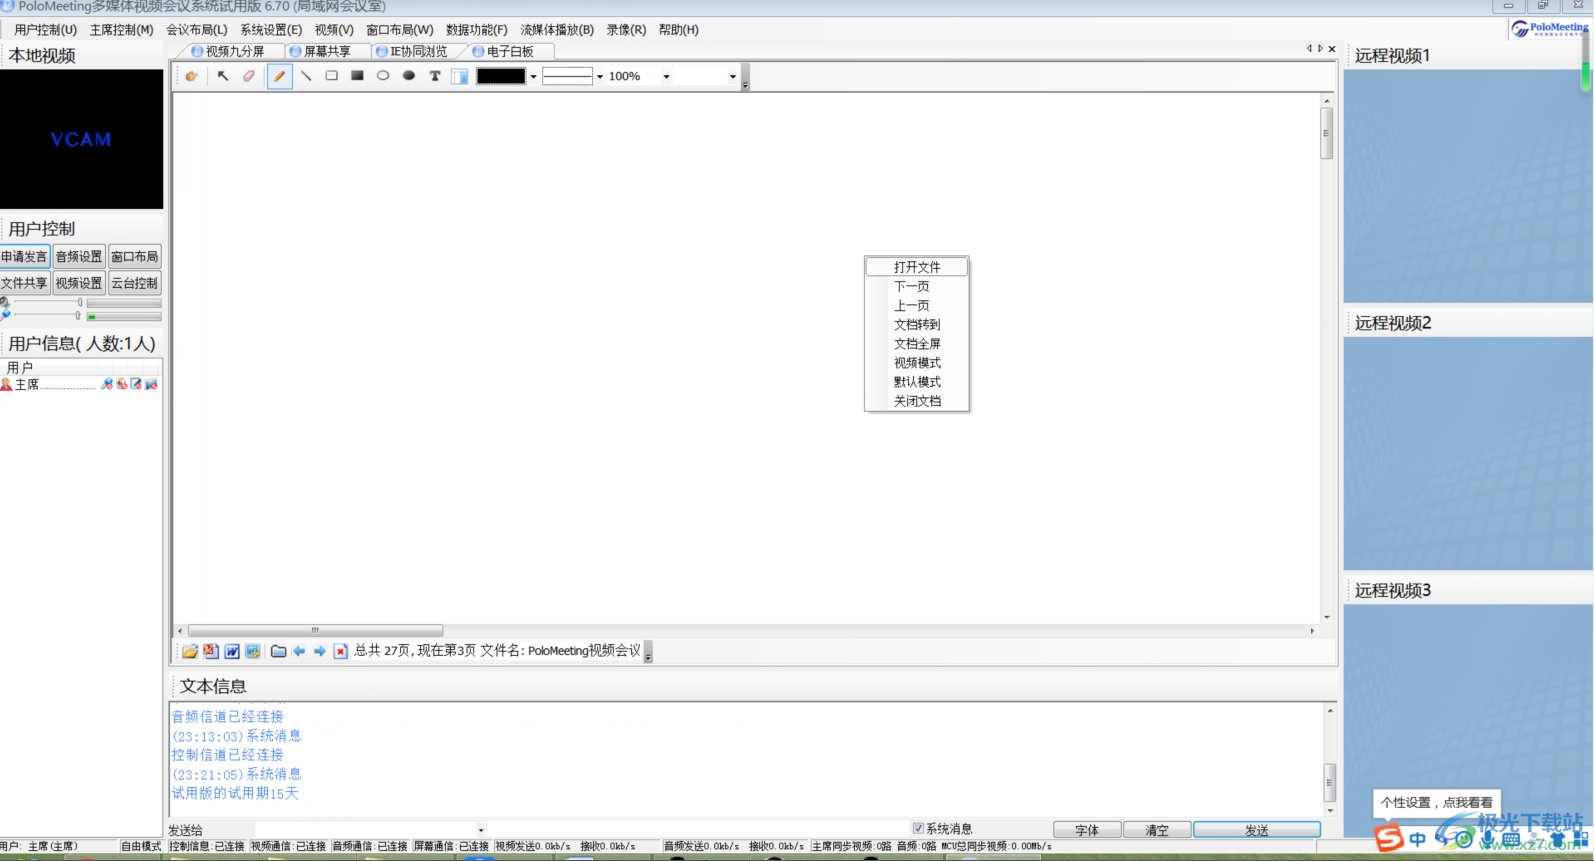Click the Word document icon in bottom toolbar

coord(232,651)
